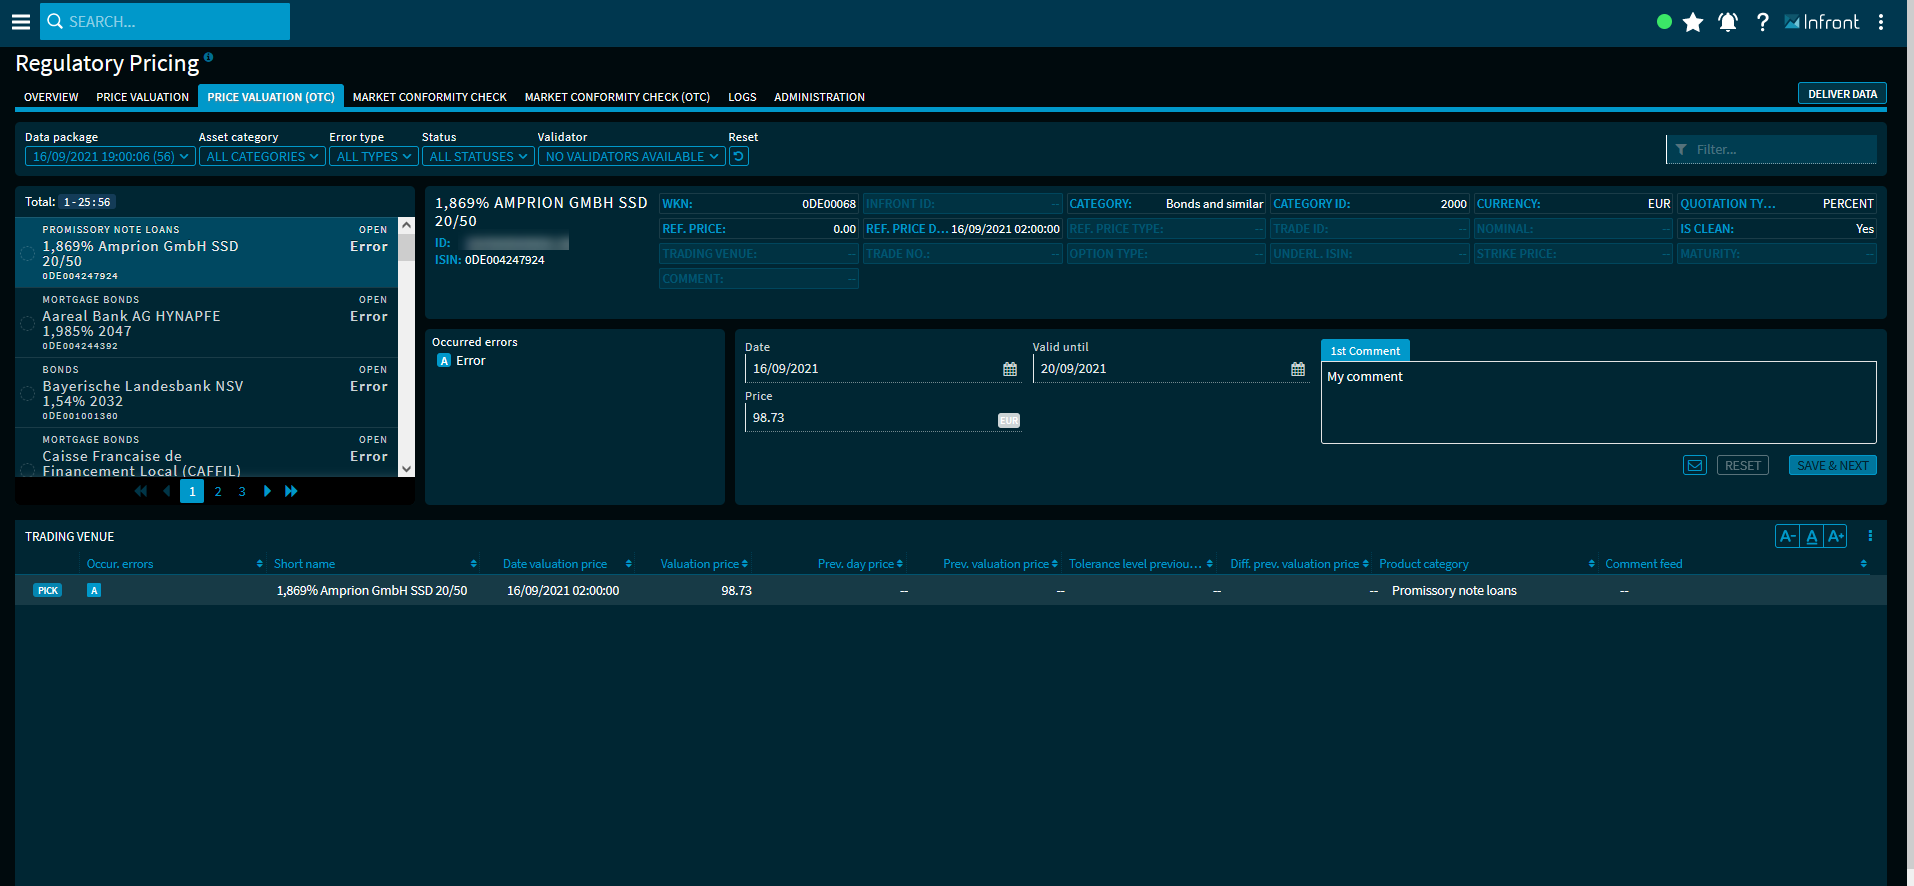Open the Valid until calendar picker icon
The image size is (1914, 886).
(1298, 369)
